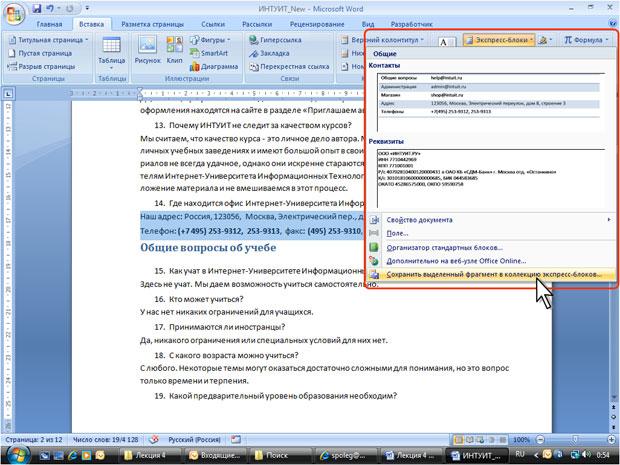This screenshot has height=465, width=620.
Task: Open the Office button menu
Action: click(14, 15)
